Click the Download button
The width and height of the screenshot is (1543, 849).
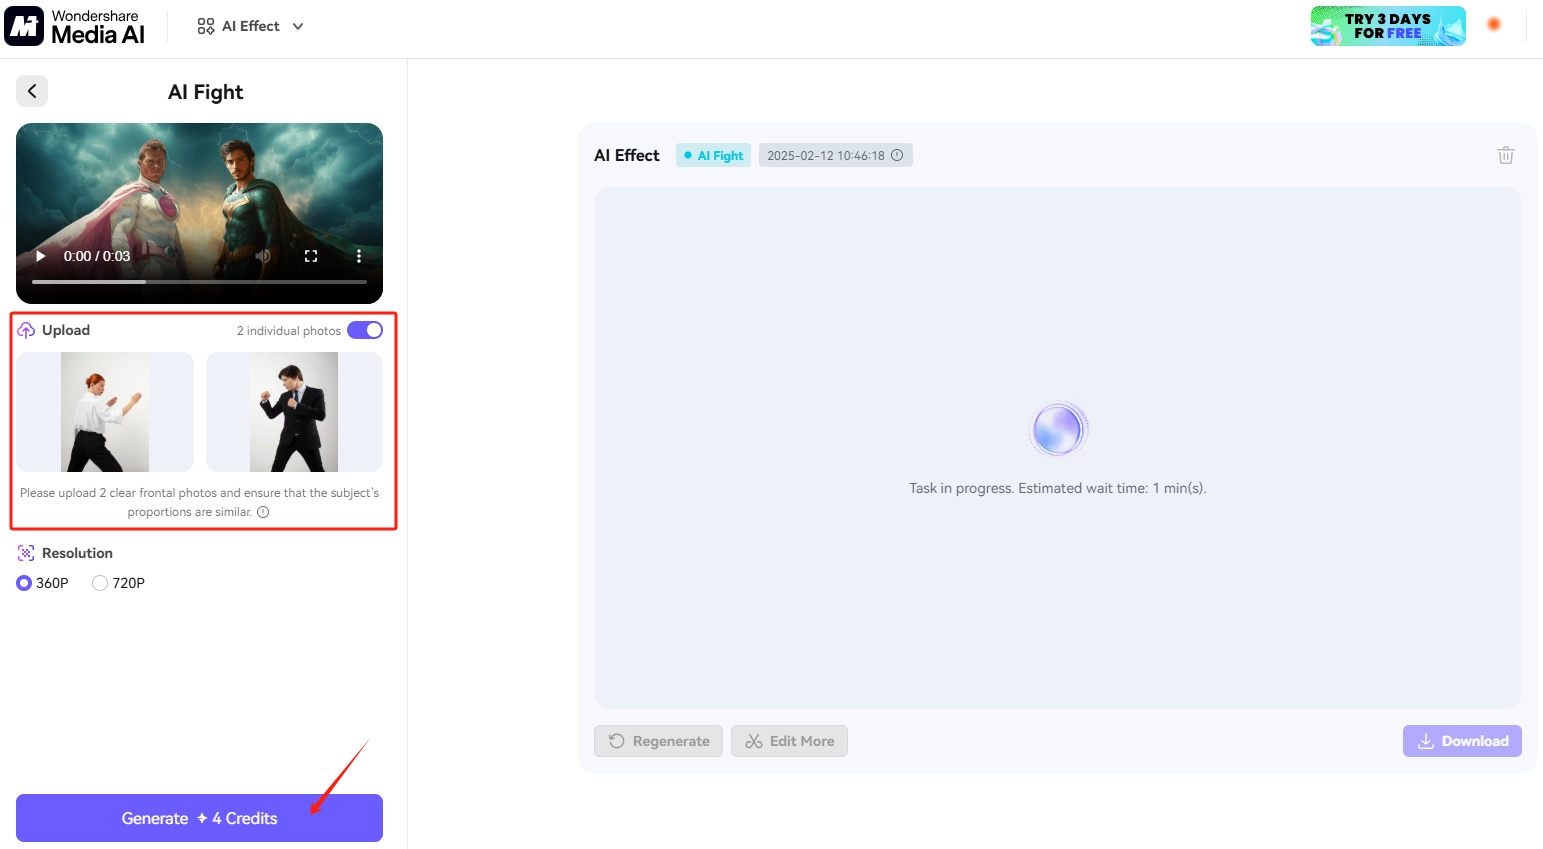point(1462,741)
